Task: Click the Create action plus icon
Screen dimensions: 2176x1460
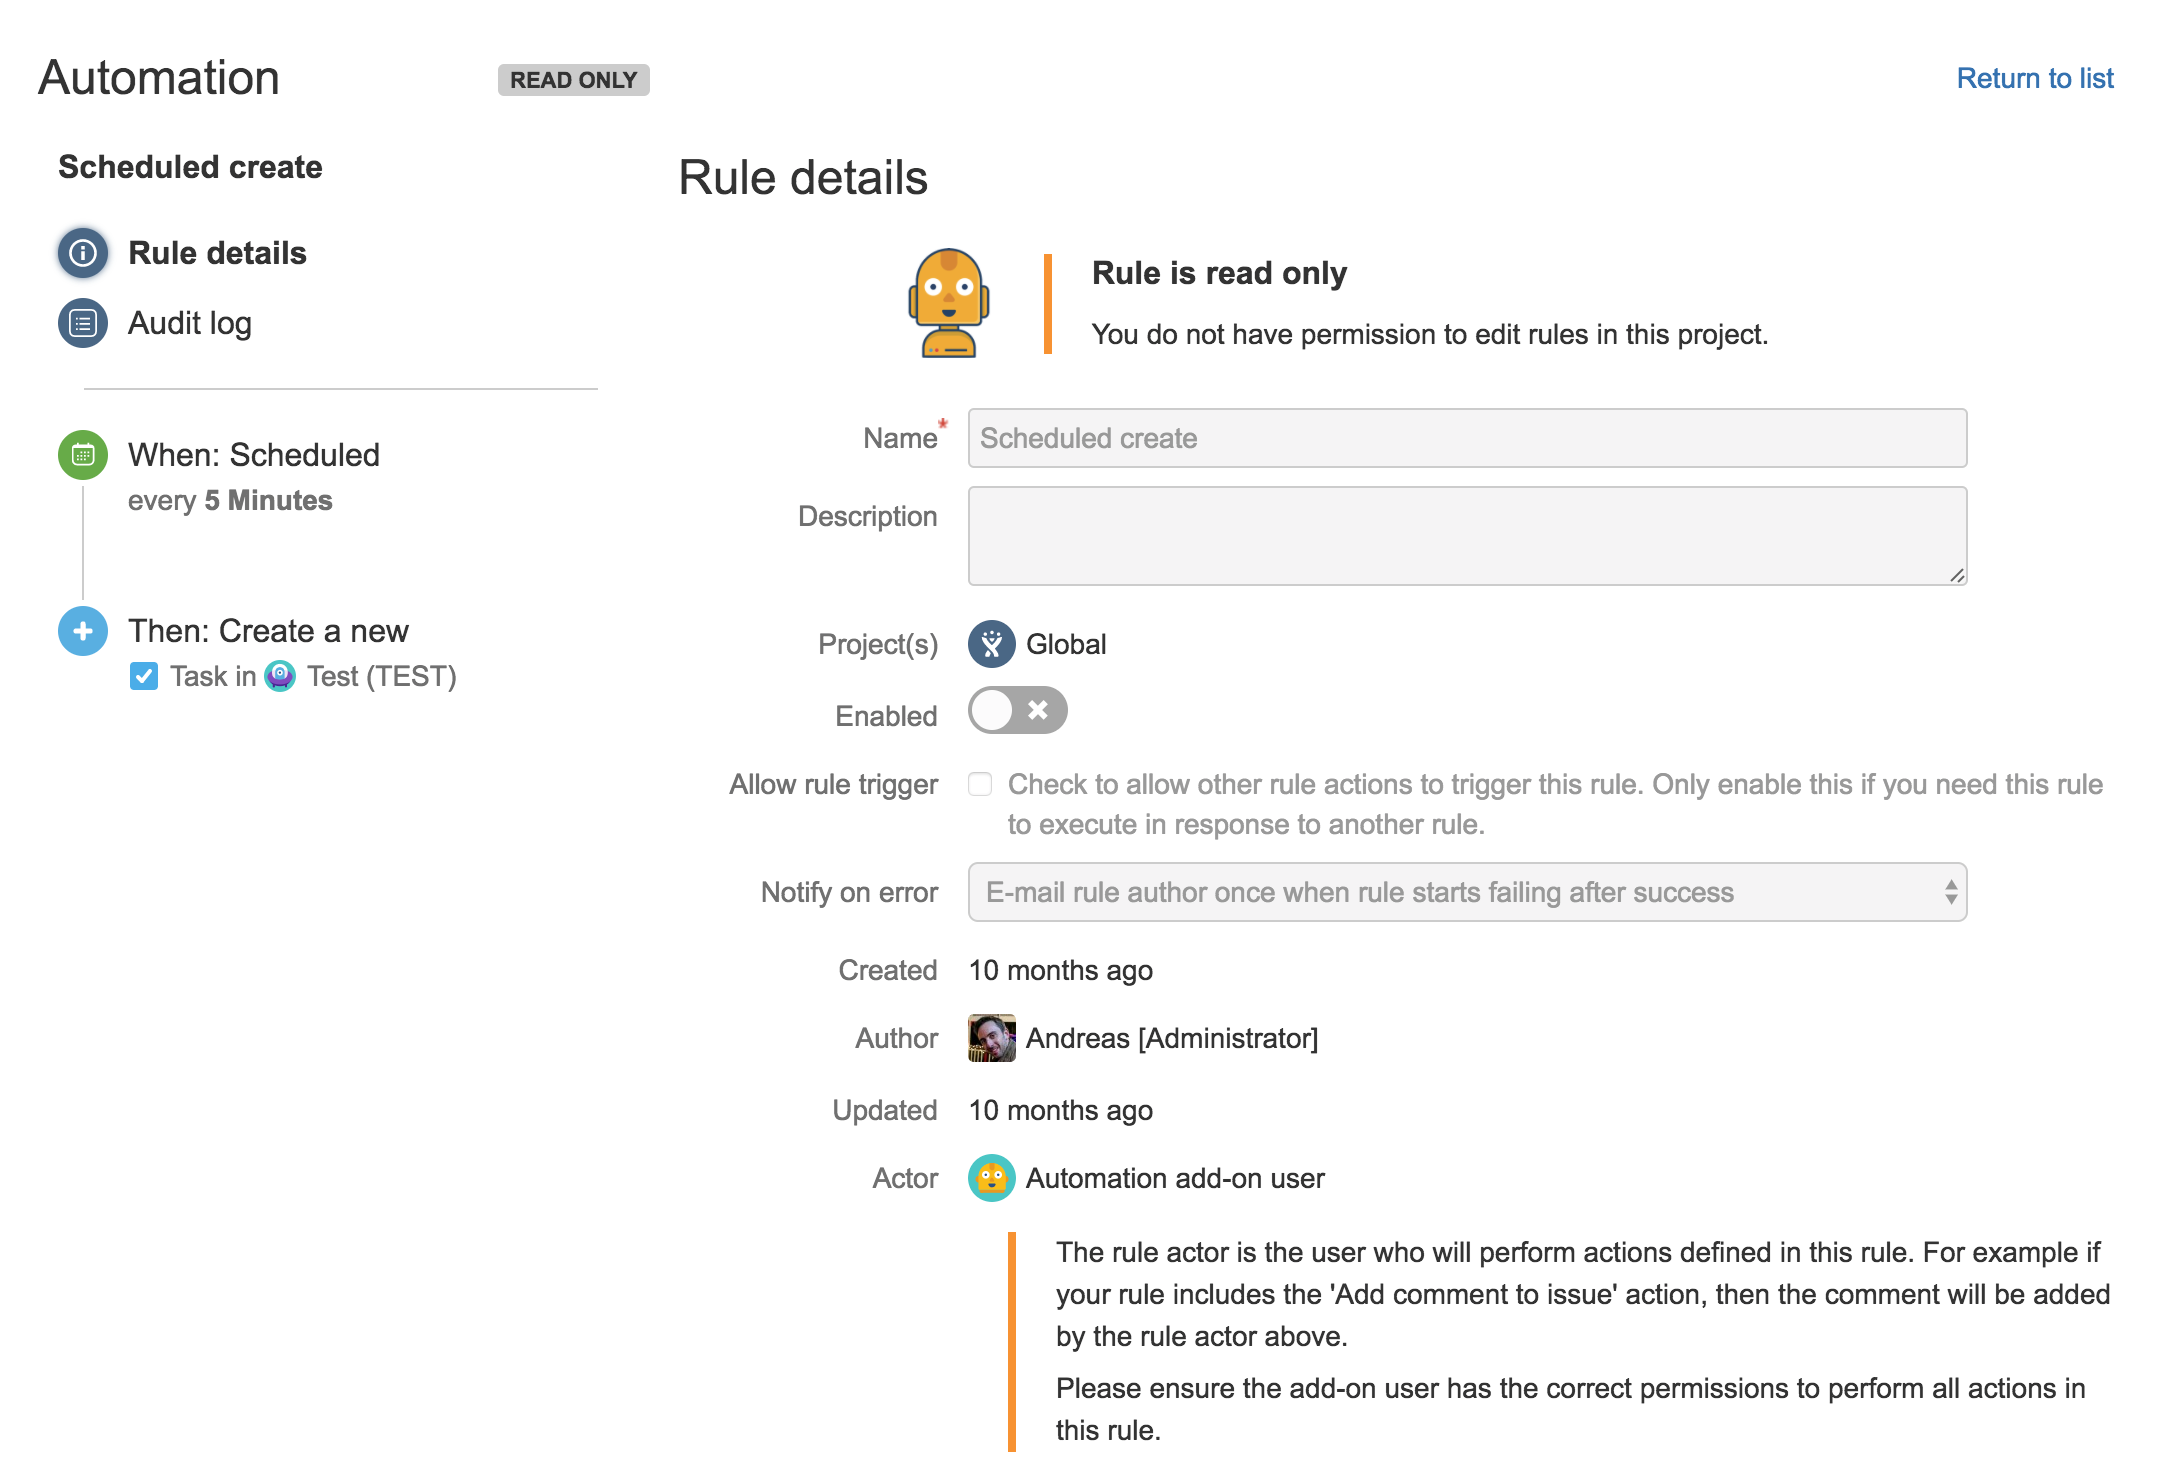Action: (83, 634)
